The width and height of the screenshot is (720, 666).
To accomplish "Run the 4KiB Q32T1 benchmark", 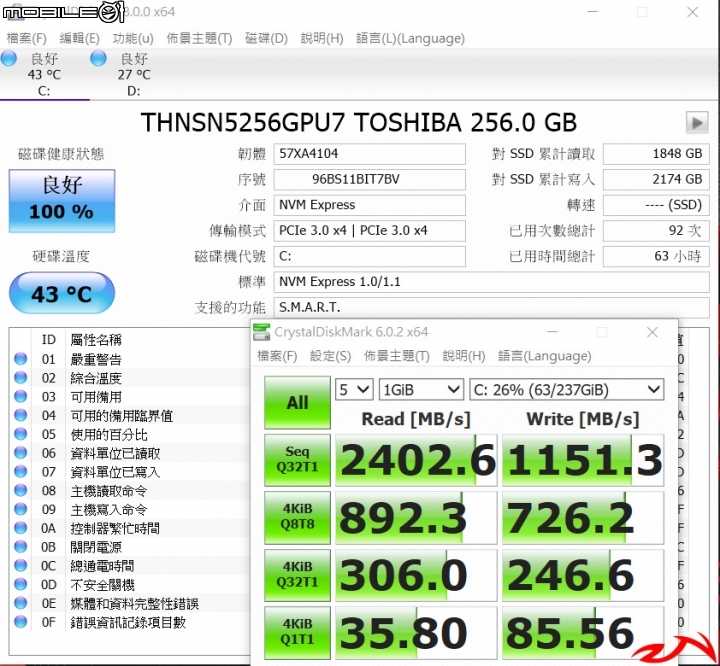I will (x=297, y=575).
